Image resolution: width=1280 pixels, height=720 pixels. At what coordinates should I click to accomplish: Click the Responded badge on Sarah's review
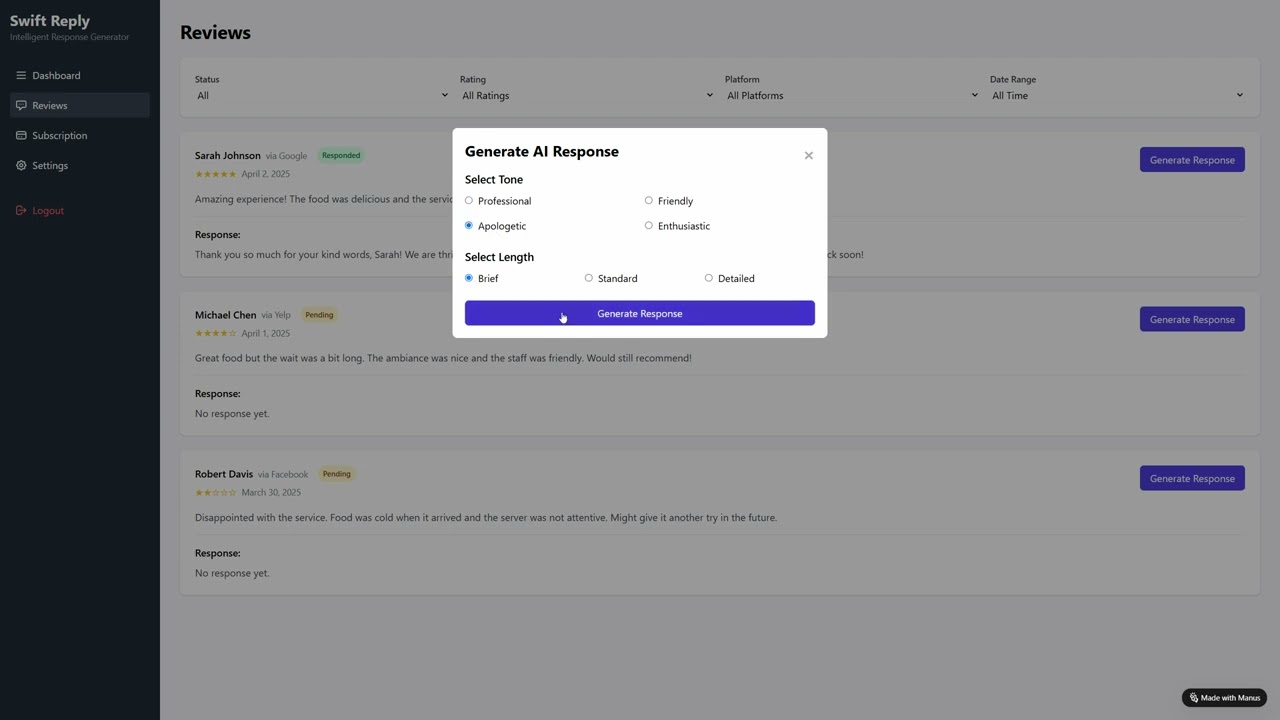[341, 155]
